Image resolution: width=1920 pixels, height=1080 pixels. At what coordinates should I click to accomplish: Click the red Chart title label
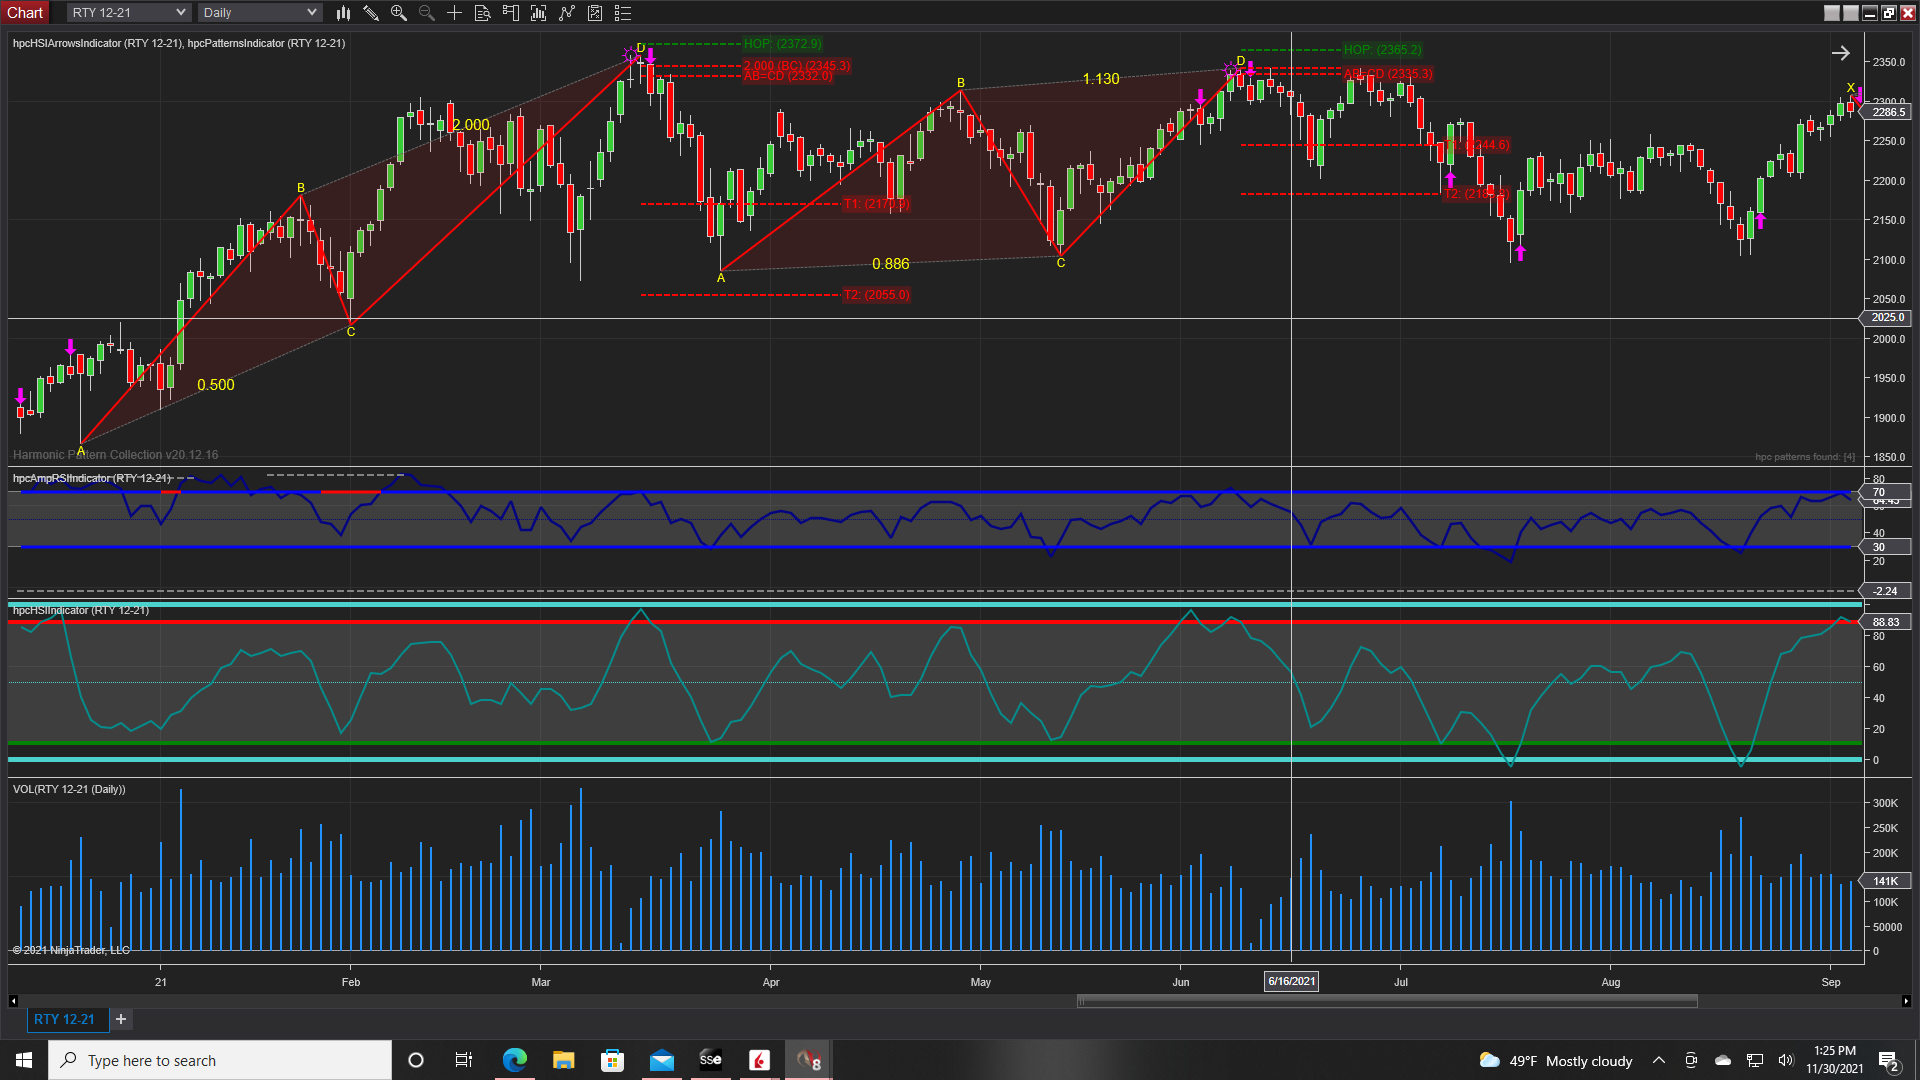[25, 13]
